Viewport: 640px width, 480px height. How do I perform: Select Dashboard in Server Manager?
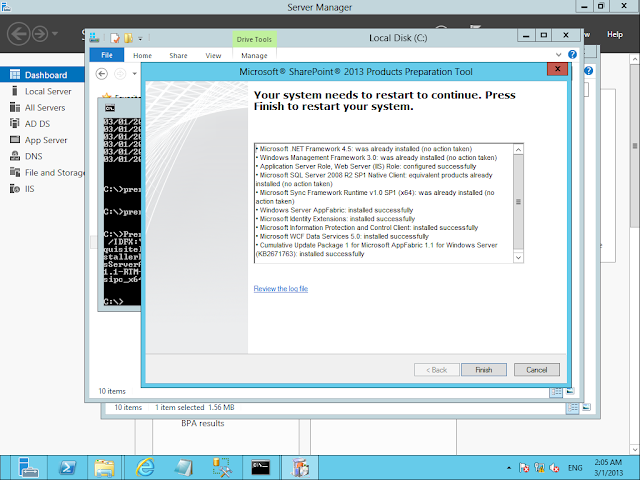tap(42, 75)
